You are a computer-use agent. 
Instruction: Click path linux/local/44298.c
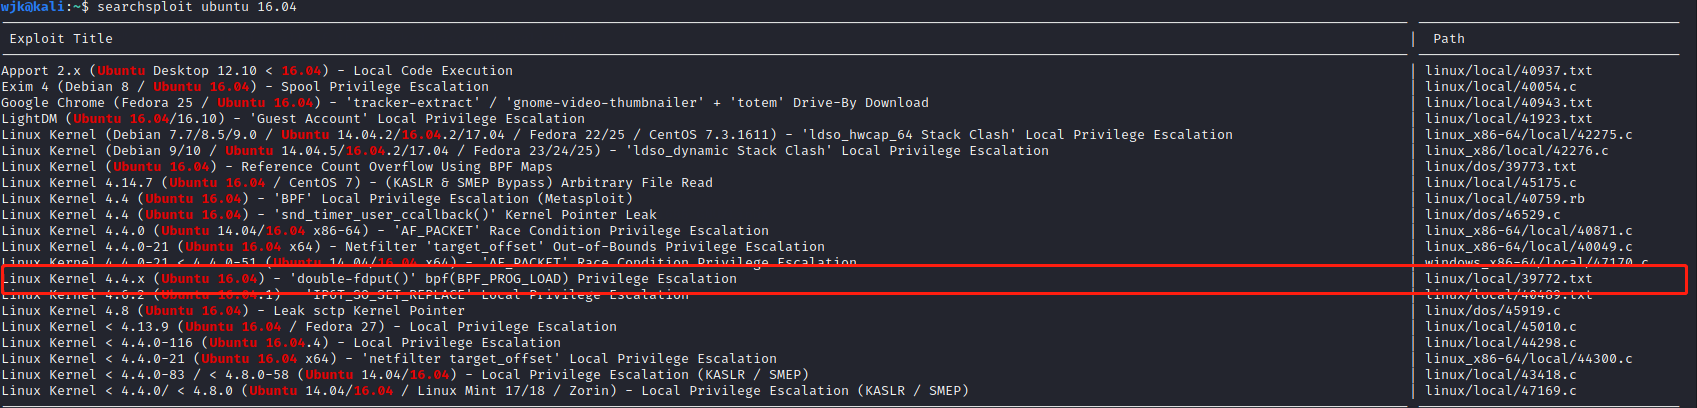coord(1501,343)
